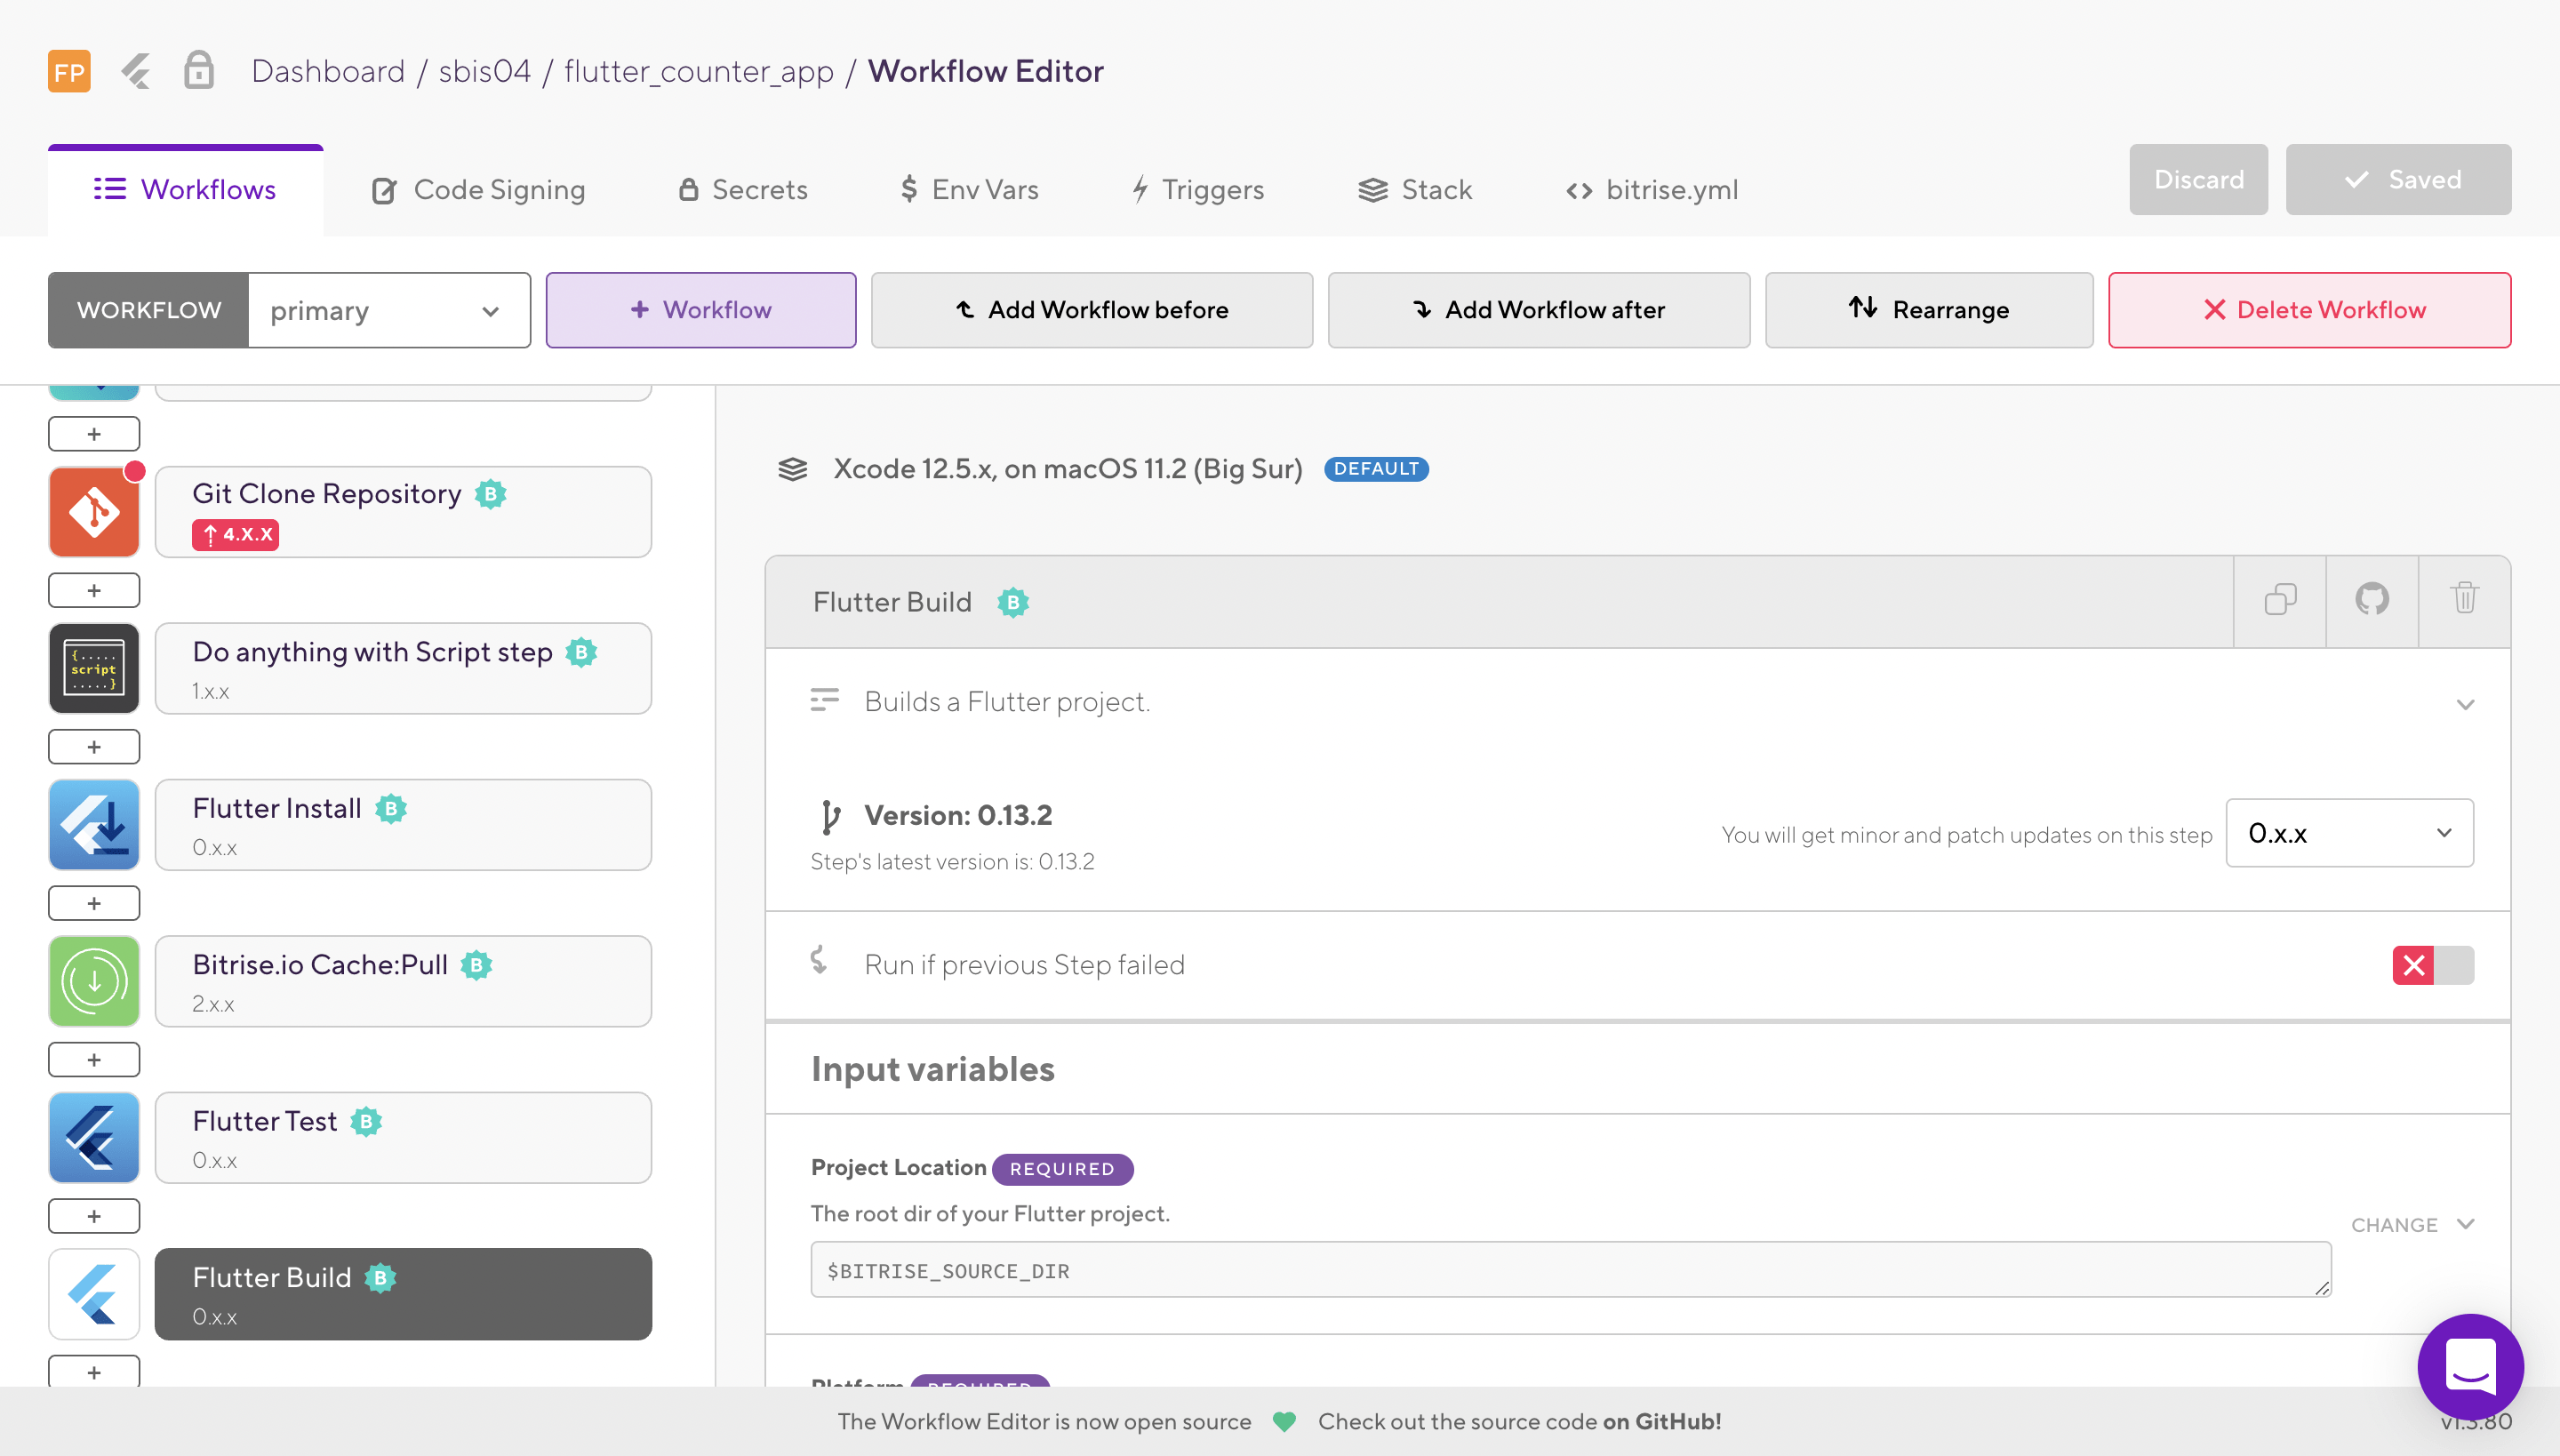Follow the on GitHub! link in the footer

[1661, 1421]
